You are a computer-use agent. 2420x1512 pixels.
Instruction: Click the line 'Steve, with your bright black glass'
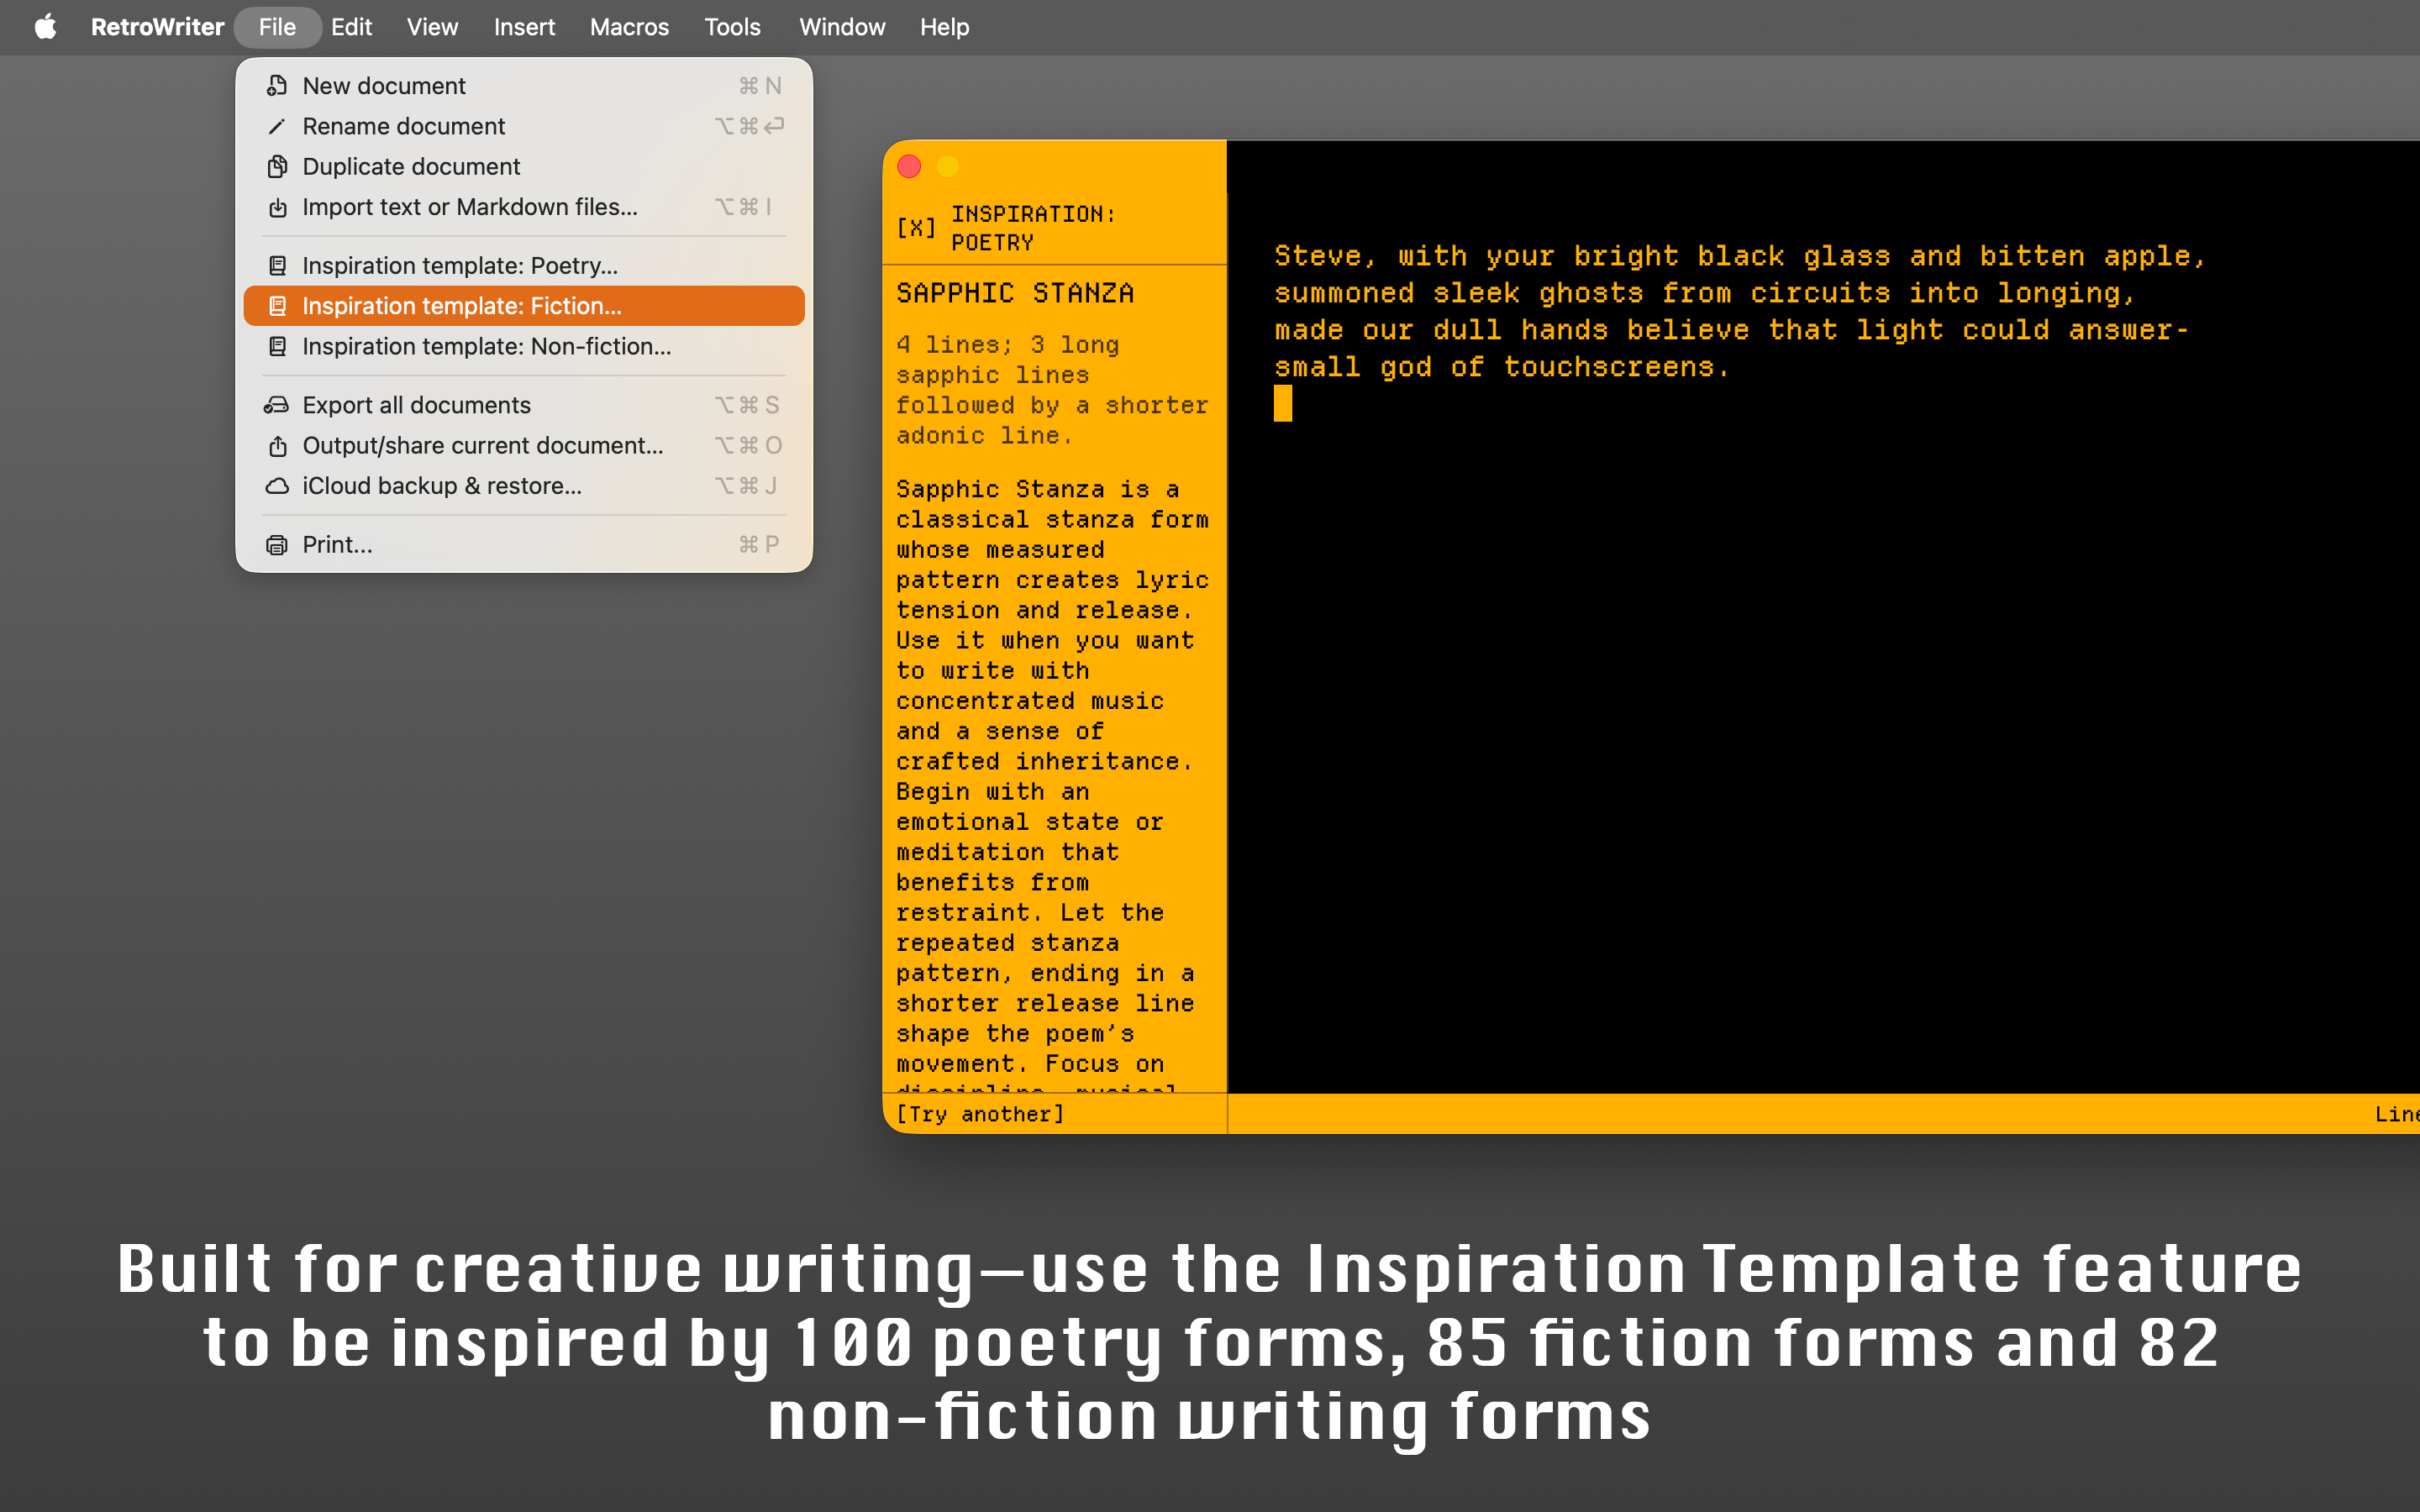[1739, 256]
